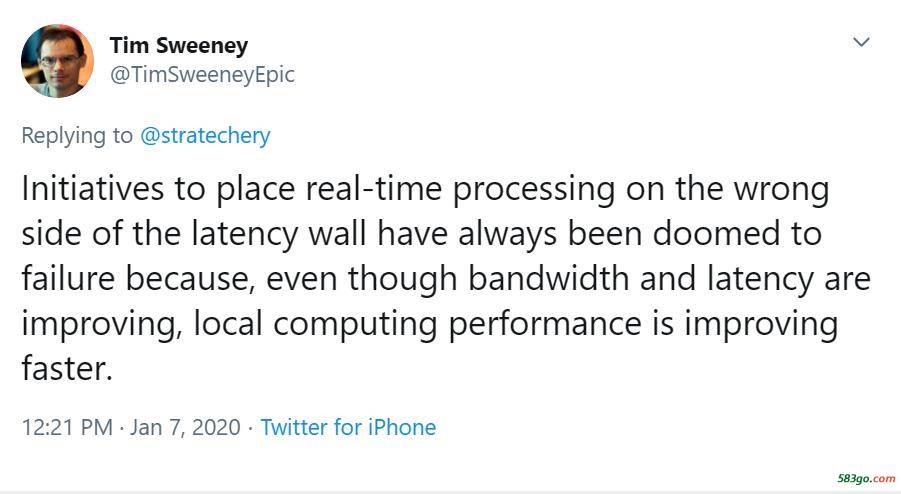Image resolution: width=901 pixels, height=494 pixels.
Task: Click the words 'even though' in tweet
Action: coord(361,280)
